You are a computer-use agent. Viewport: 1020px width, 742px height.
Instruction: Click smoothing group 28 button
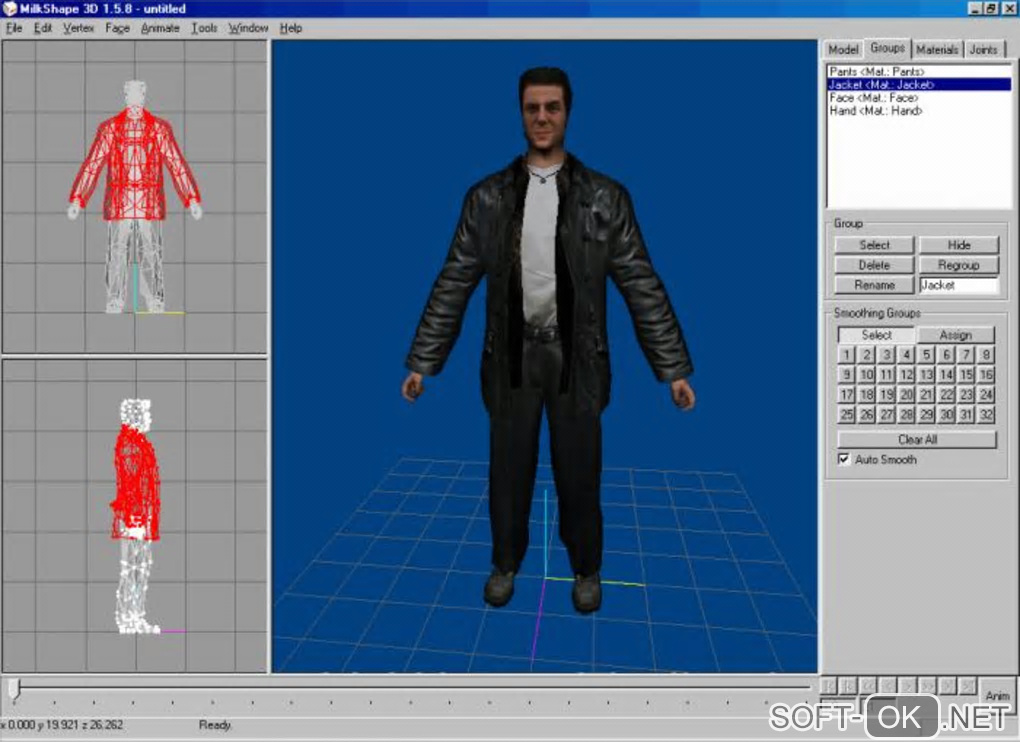pos(906,415)
